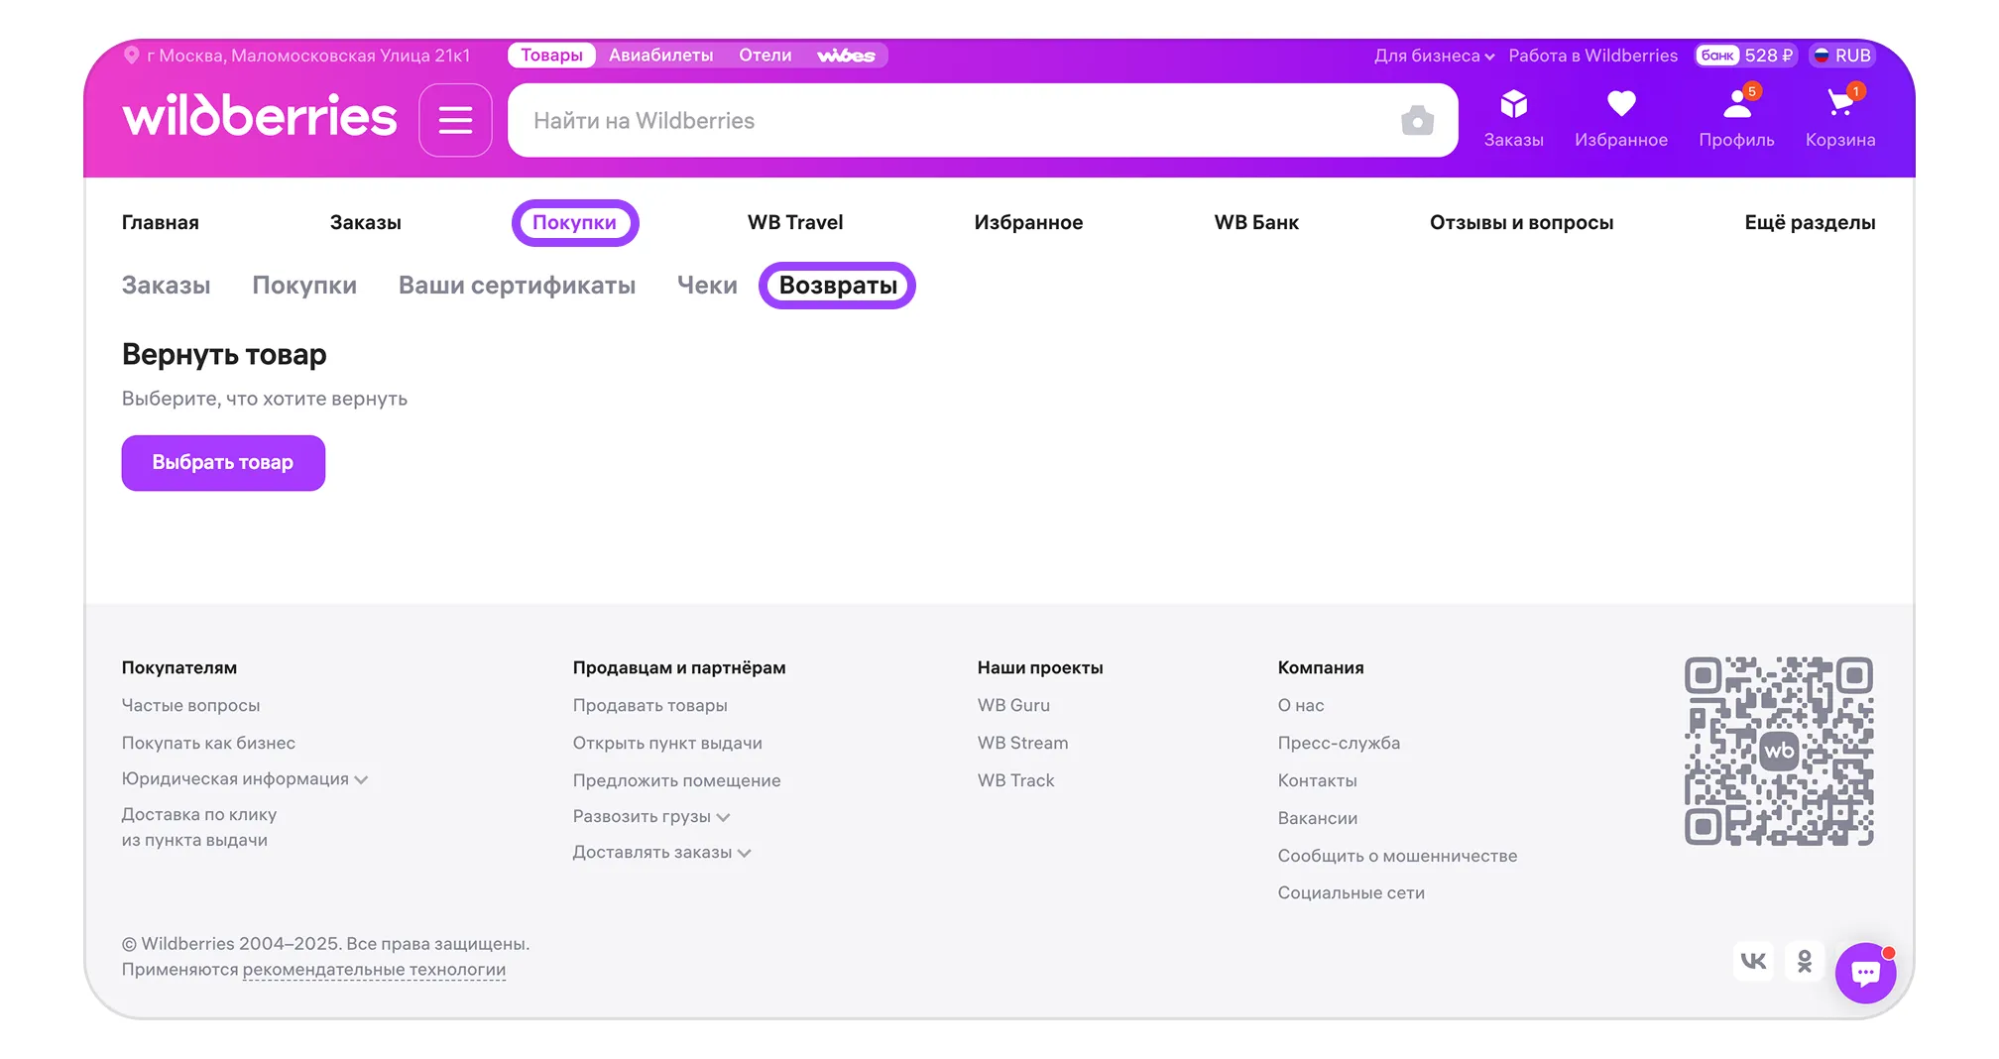
Task: Expand Юридическая информация in footer
Action: [x=244, y=779]
